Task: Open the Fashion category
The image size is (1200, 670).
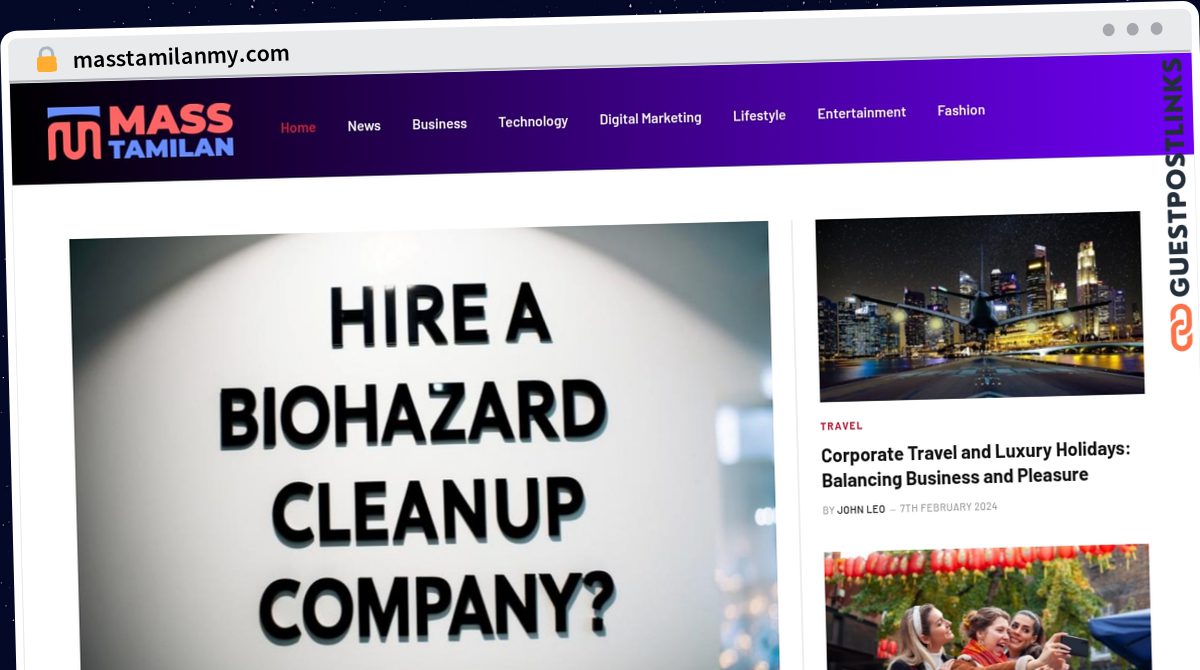Action: (961, 110)
